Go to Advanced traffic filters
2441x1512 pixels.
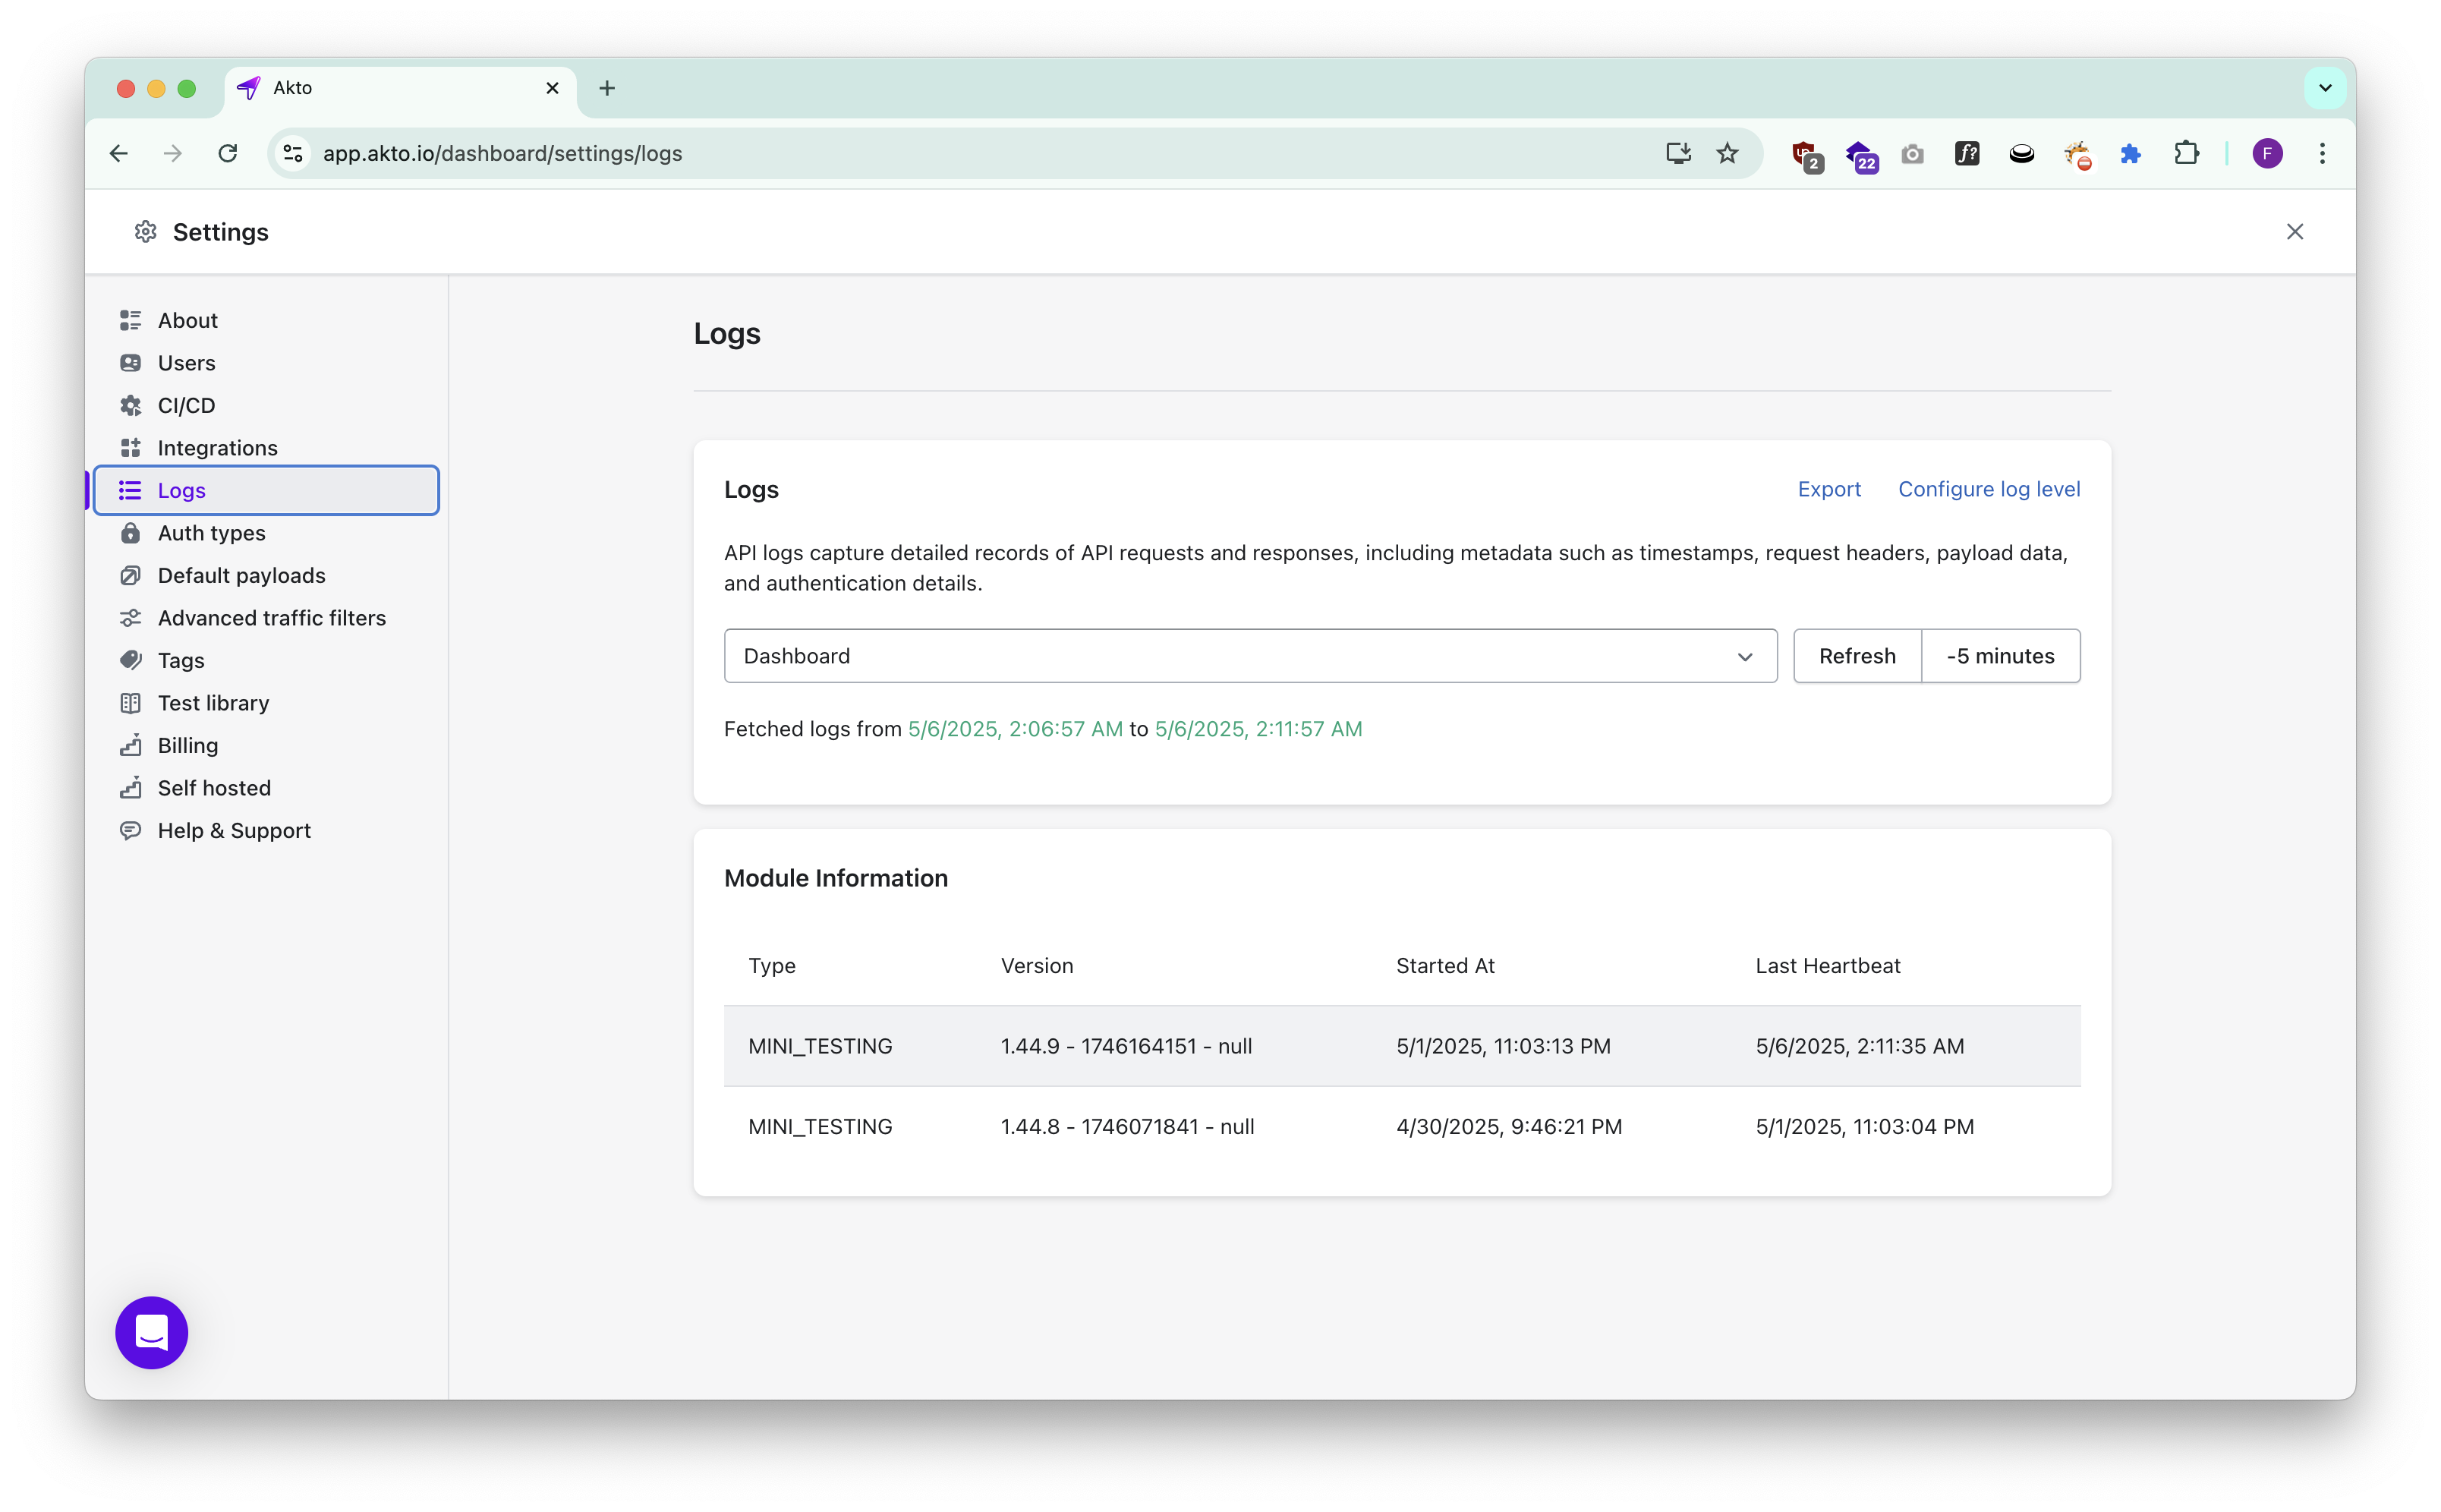coord(271,618)
